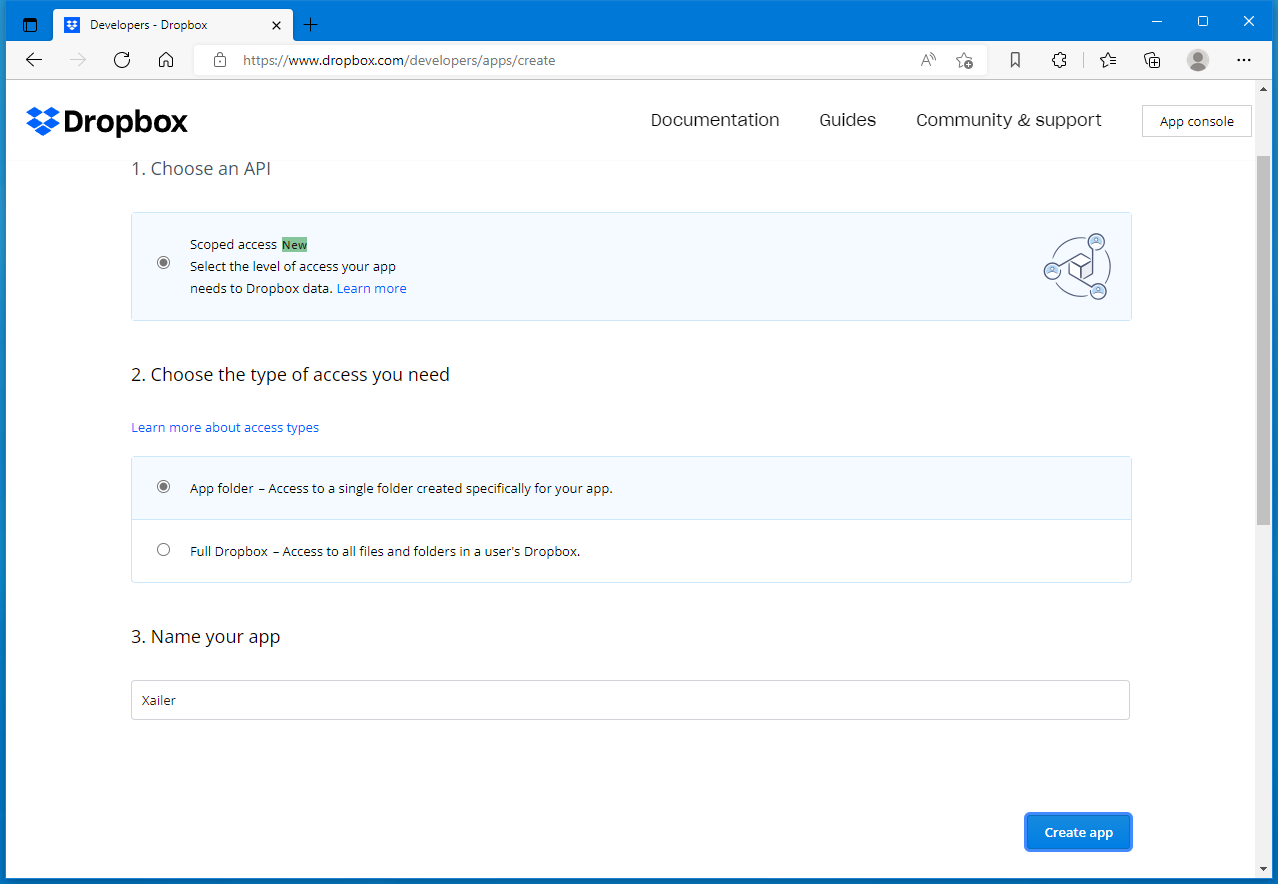Image resolution: width=1278 pixels, height=884 pixels.
Task: Click '2. Choose the type of access you need'
Action: [290, 375]
